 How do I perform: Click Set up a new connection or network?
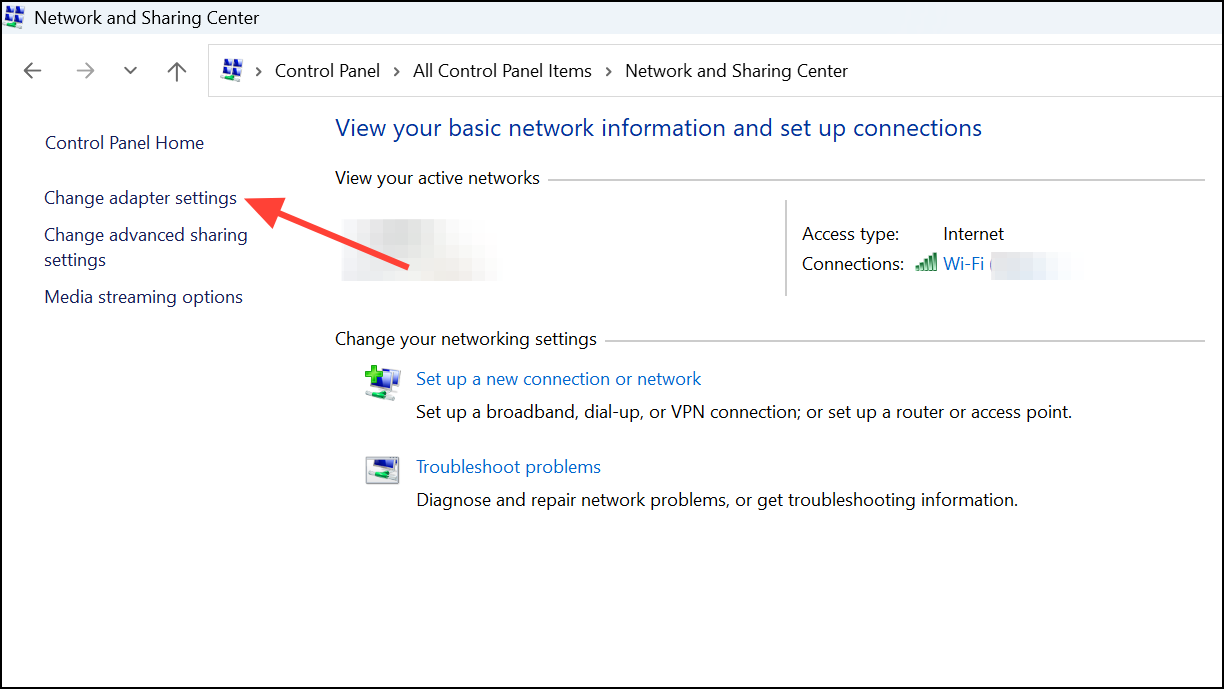coord(558,378)
